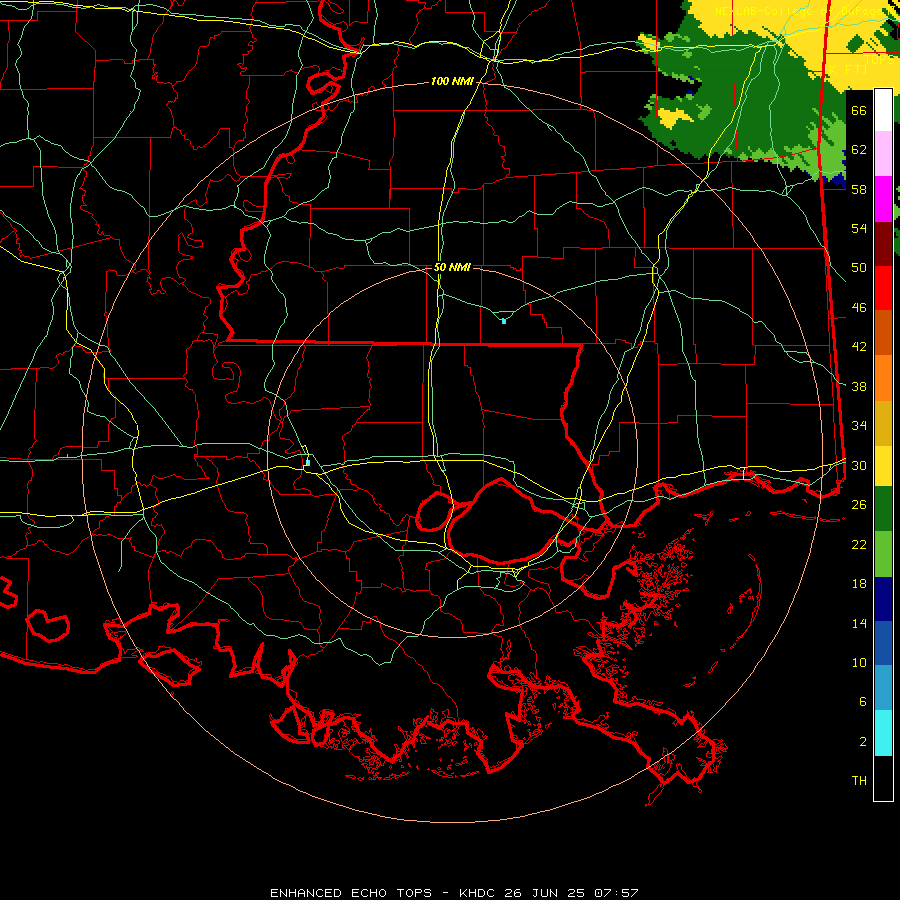Screen dimensions: 900x900
Task: Click the "42" legend scale value
Action: pos(859,347)
